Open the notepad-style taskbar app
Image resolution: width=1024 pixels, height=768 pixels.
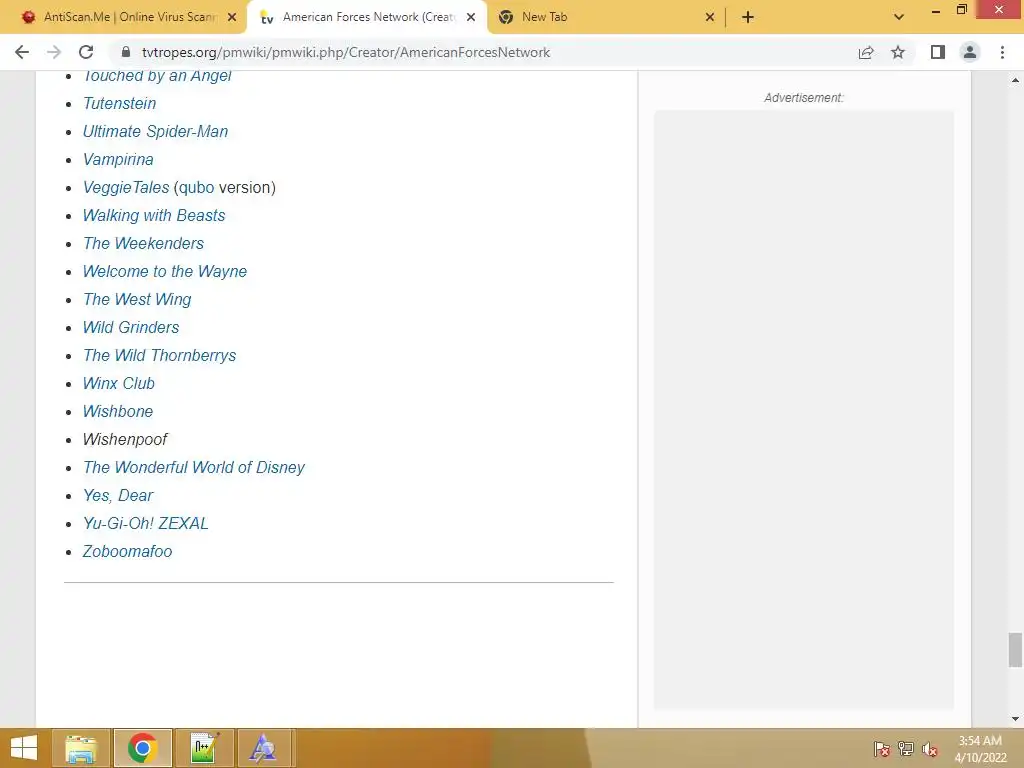pos(204,748)
